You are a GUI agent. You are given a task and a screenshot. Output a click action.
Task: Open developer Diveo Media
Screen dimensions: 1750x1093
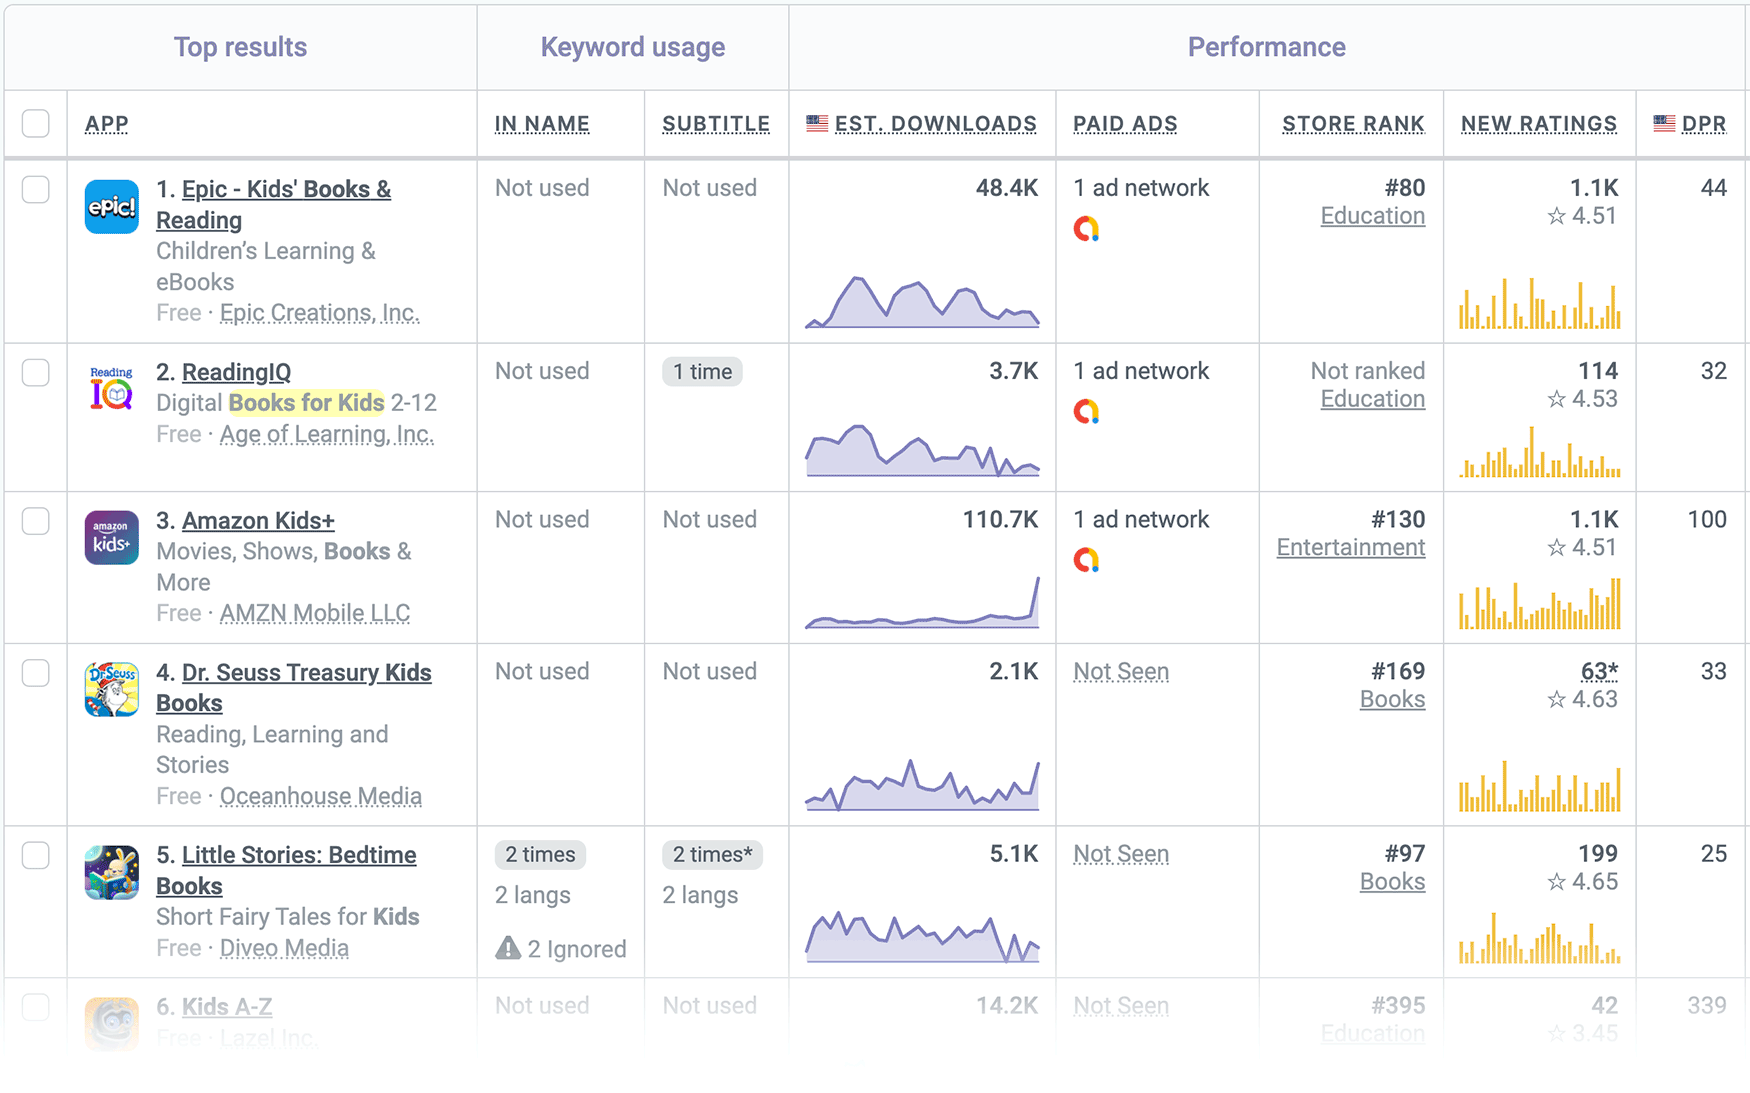coord(284,948)
